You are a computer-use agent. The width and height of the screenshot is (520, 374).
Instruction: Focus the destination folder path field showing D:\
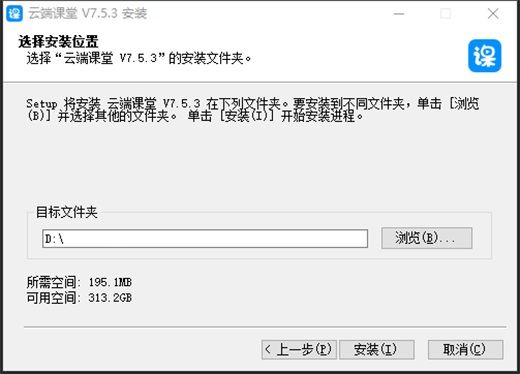coord(205,238)
